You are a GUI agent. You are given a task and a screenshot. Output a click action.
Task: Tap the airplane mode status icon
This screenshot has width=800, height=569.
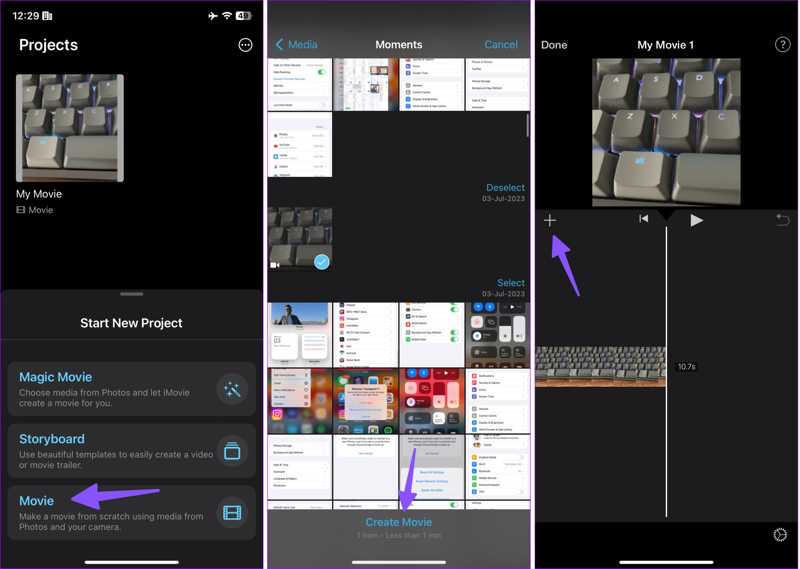(x=213, y=16)
